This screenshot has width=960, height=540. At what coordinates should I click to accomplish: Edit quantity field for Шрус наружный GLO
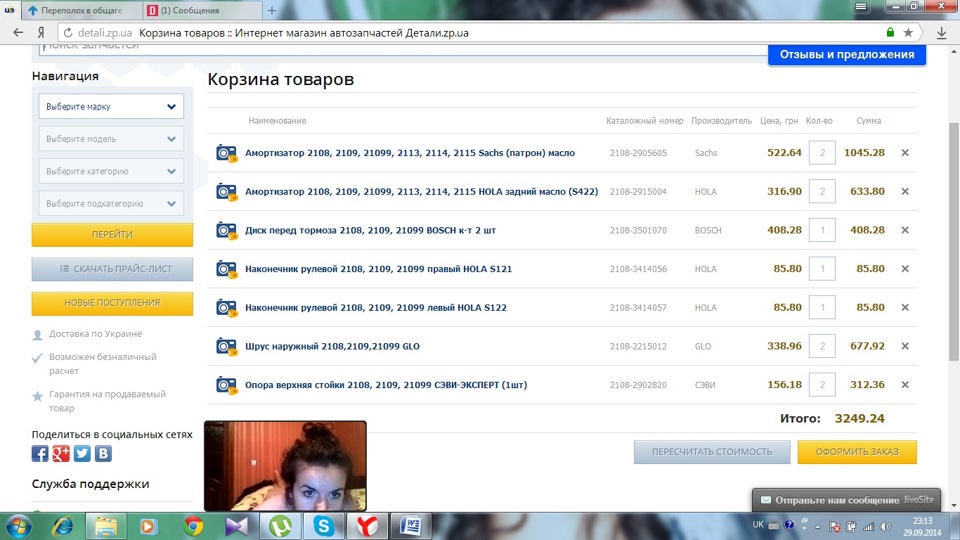click(822, 346)
